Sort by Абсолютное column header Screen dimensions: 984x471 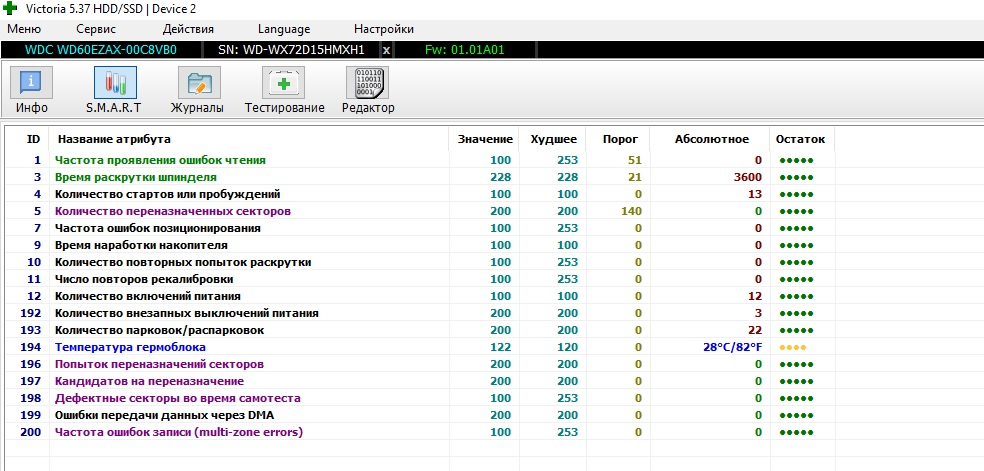coord(712,139)
